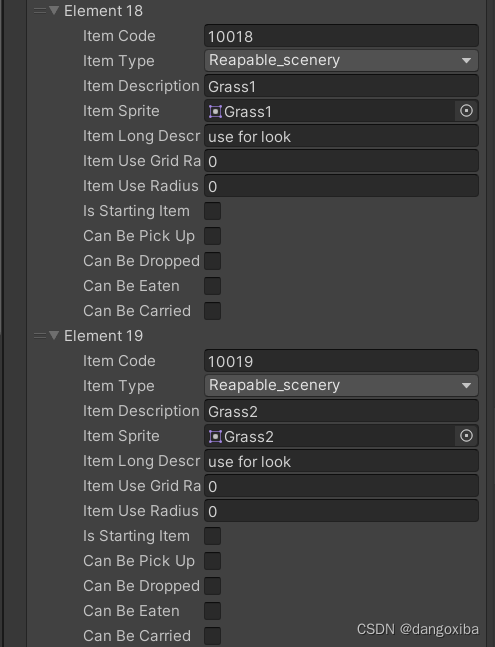Click the Grass2 sprite icon
This screenshot has height=647, width=495.
215,437
